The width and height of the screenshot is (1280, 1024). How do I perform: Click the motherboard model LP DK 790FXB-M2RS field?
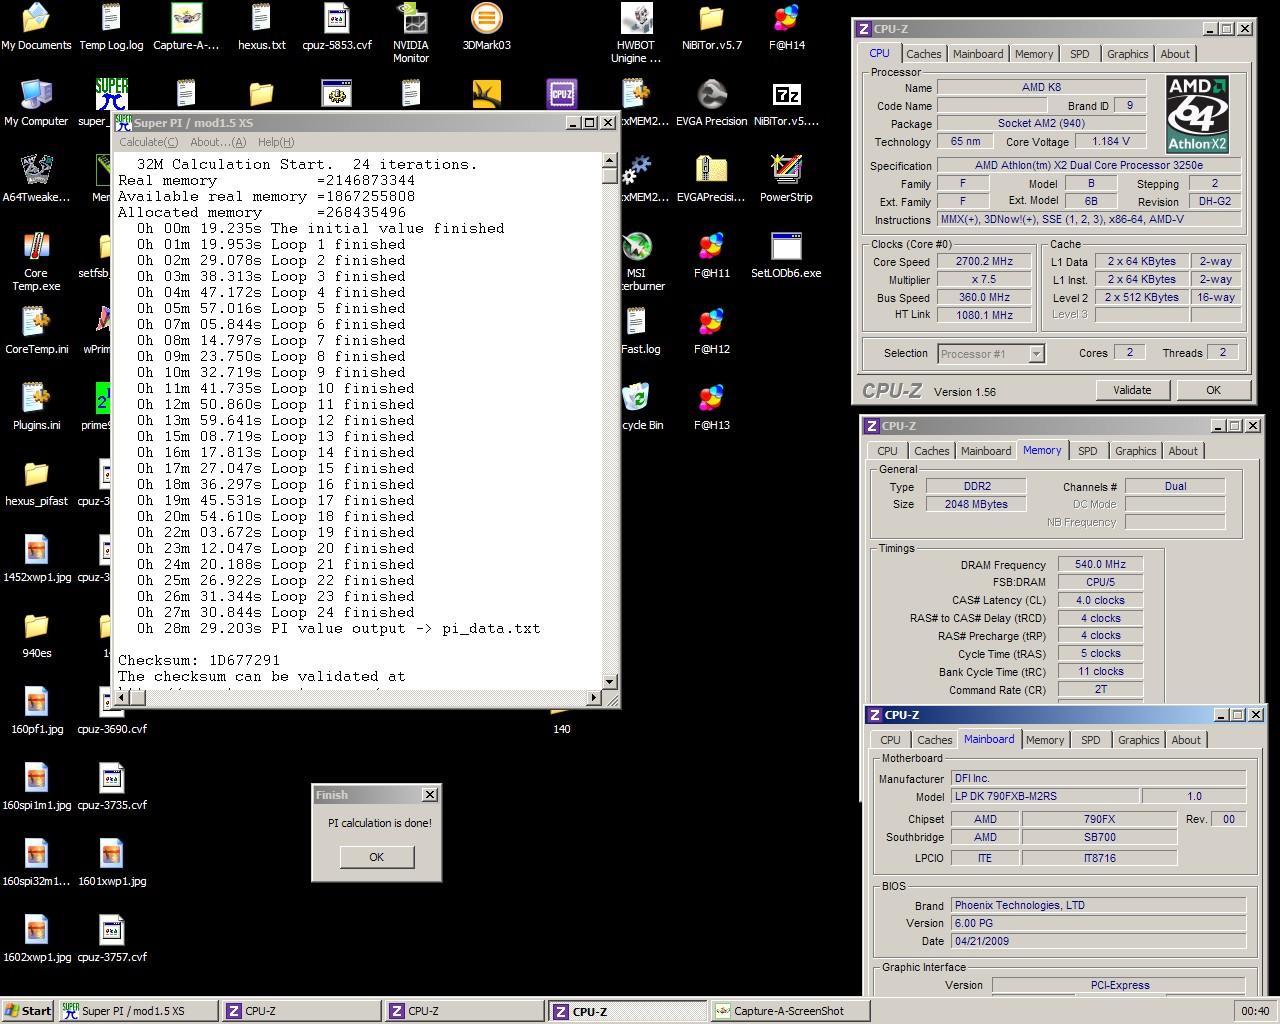click(1044, 797)
